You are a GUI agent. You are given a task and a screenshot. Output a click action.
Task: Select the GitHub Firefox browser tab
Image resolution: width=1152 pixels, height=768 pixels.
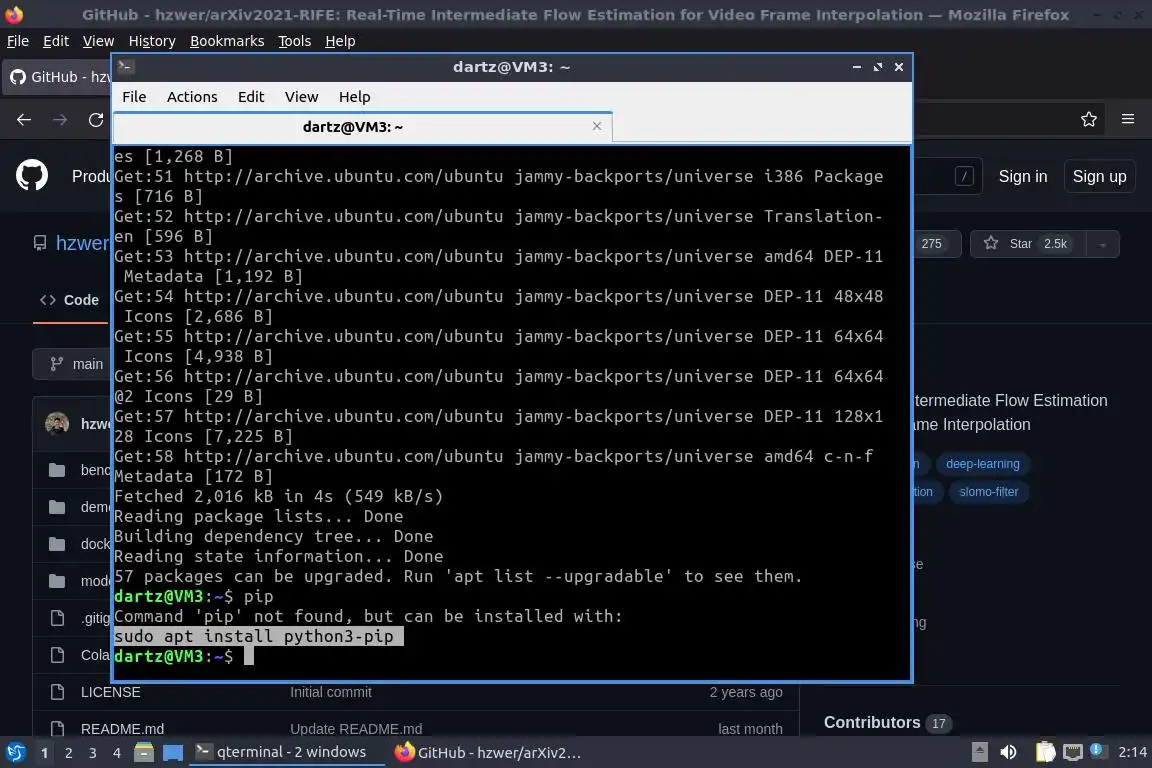tap(59, 76)
